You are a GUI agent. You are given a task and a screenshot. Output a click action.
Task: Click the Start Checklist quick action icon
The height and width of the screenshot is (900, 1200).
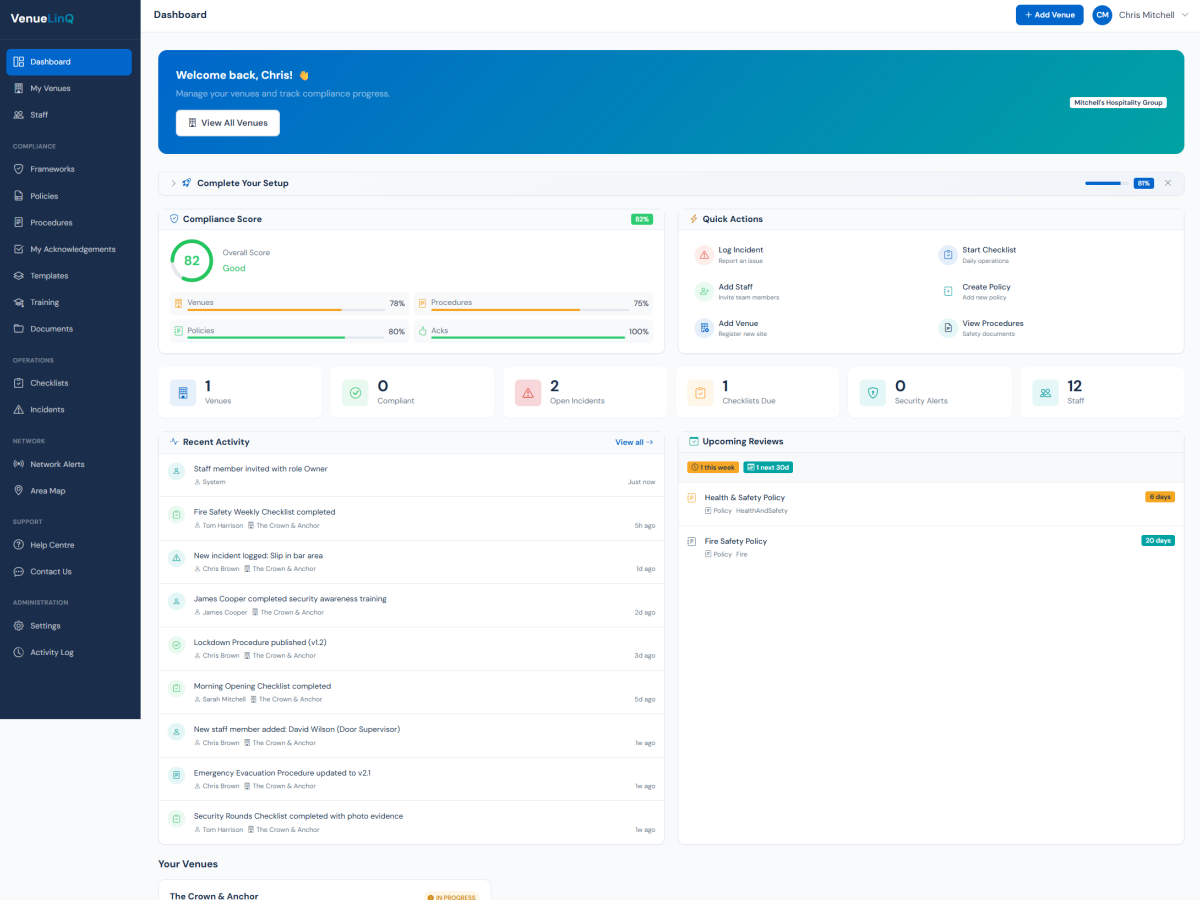948,255
